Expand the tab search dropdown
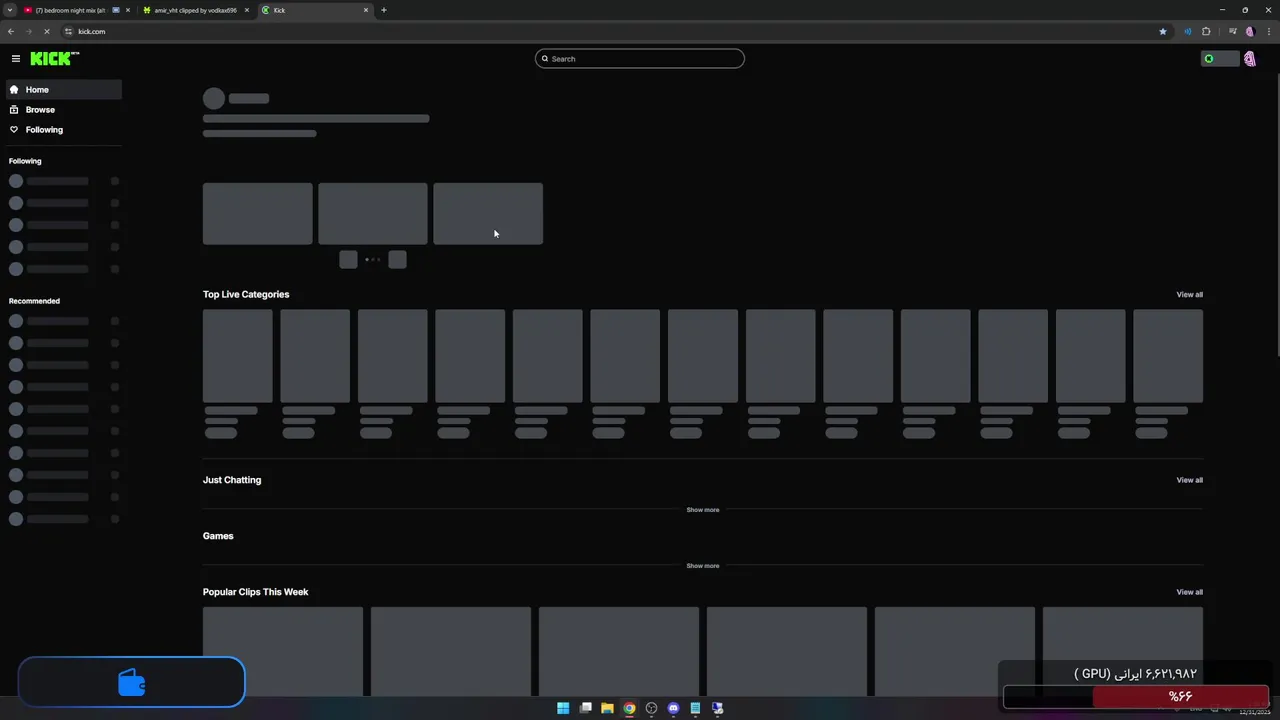The image size is (1280, 720). pyautogui.click(x=9, y=10)
